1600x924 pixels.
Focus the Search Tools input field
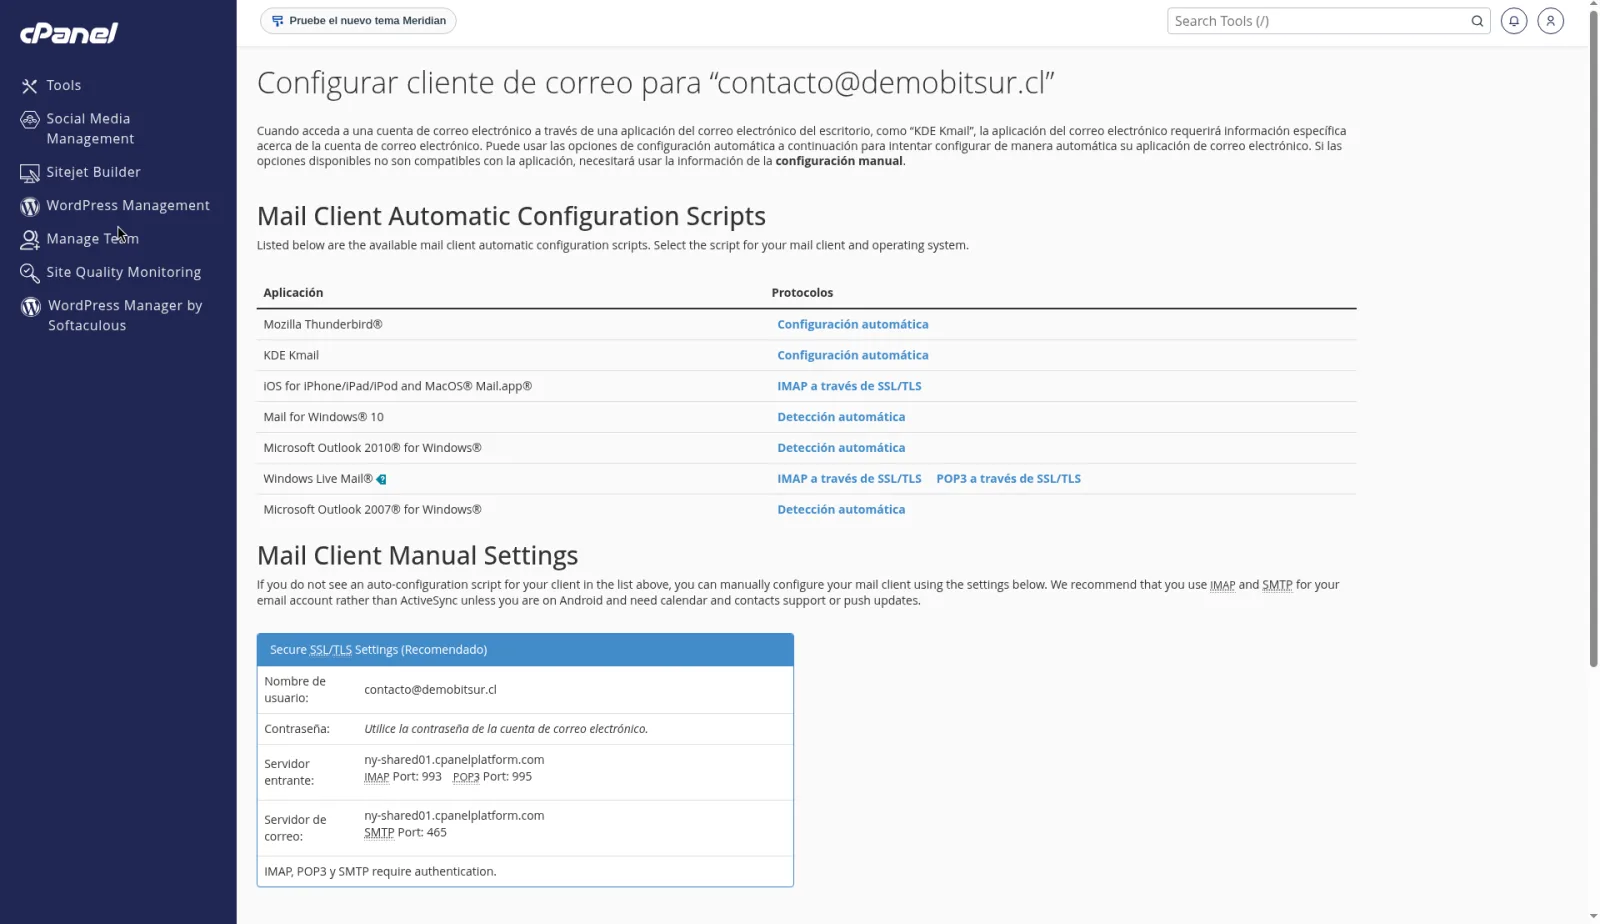[1318, 21]
